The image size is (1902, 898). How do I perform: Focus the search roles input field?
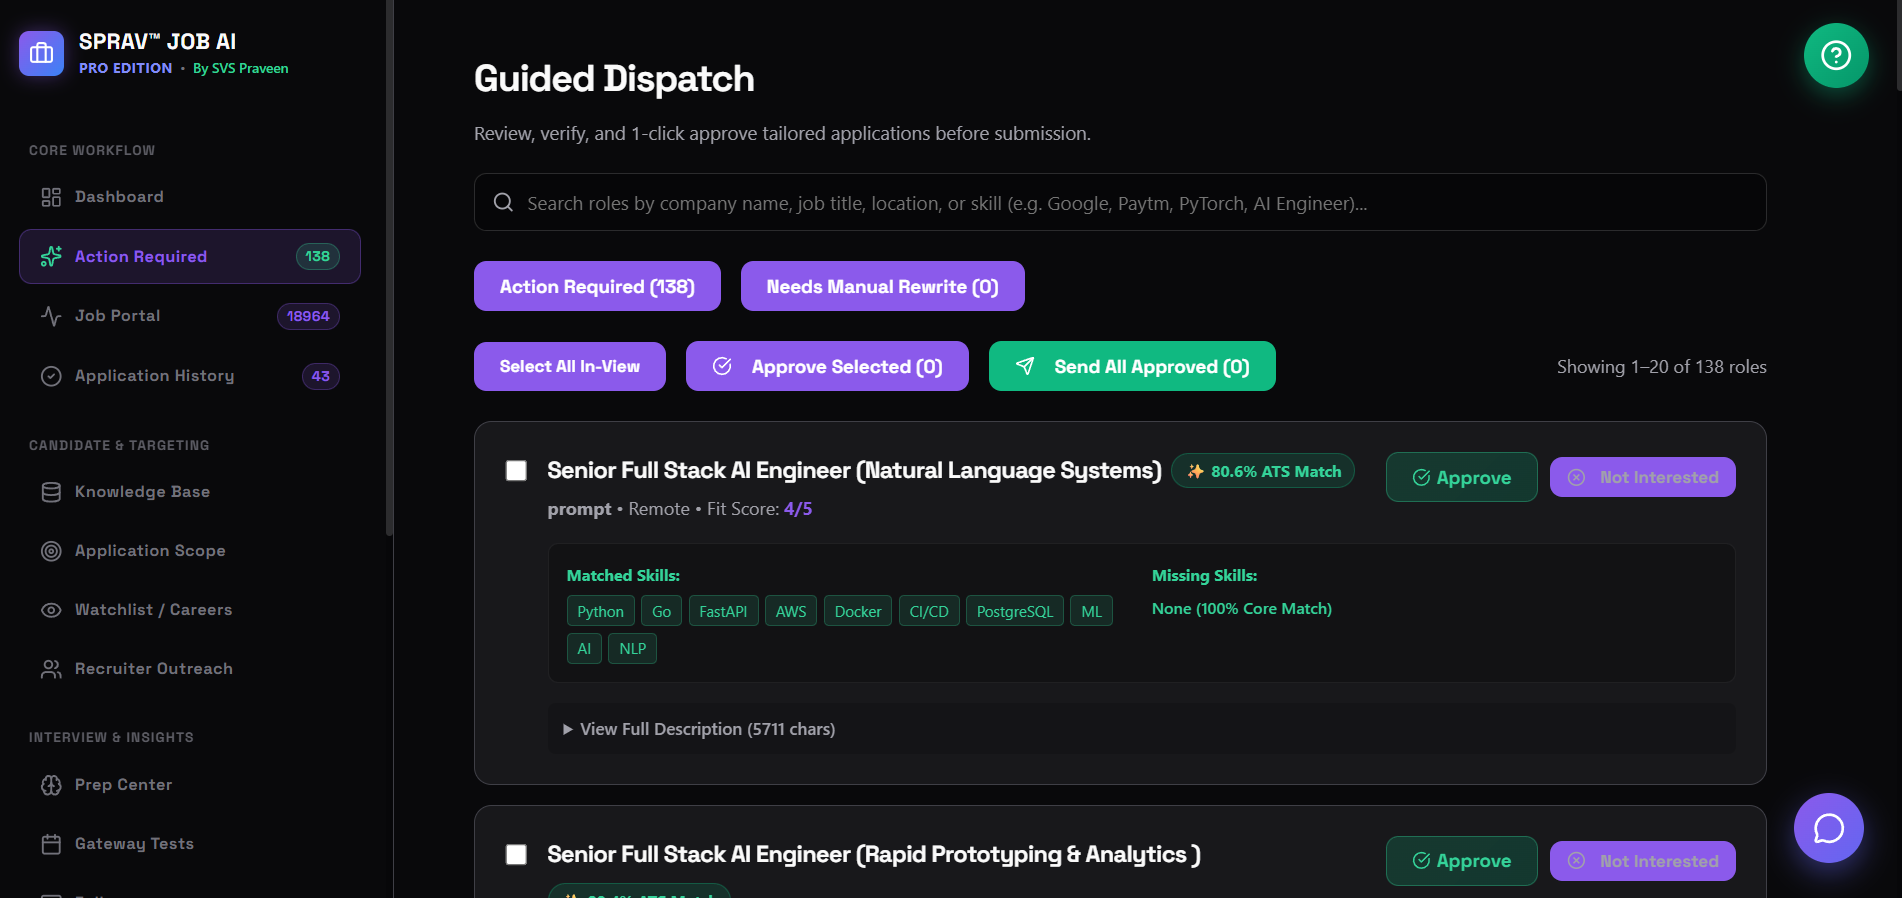tap(1120, 202)
